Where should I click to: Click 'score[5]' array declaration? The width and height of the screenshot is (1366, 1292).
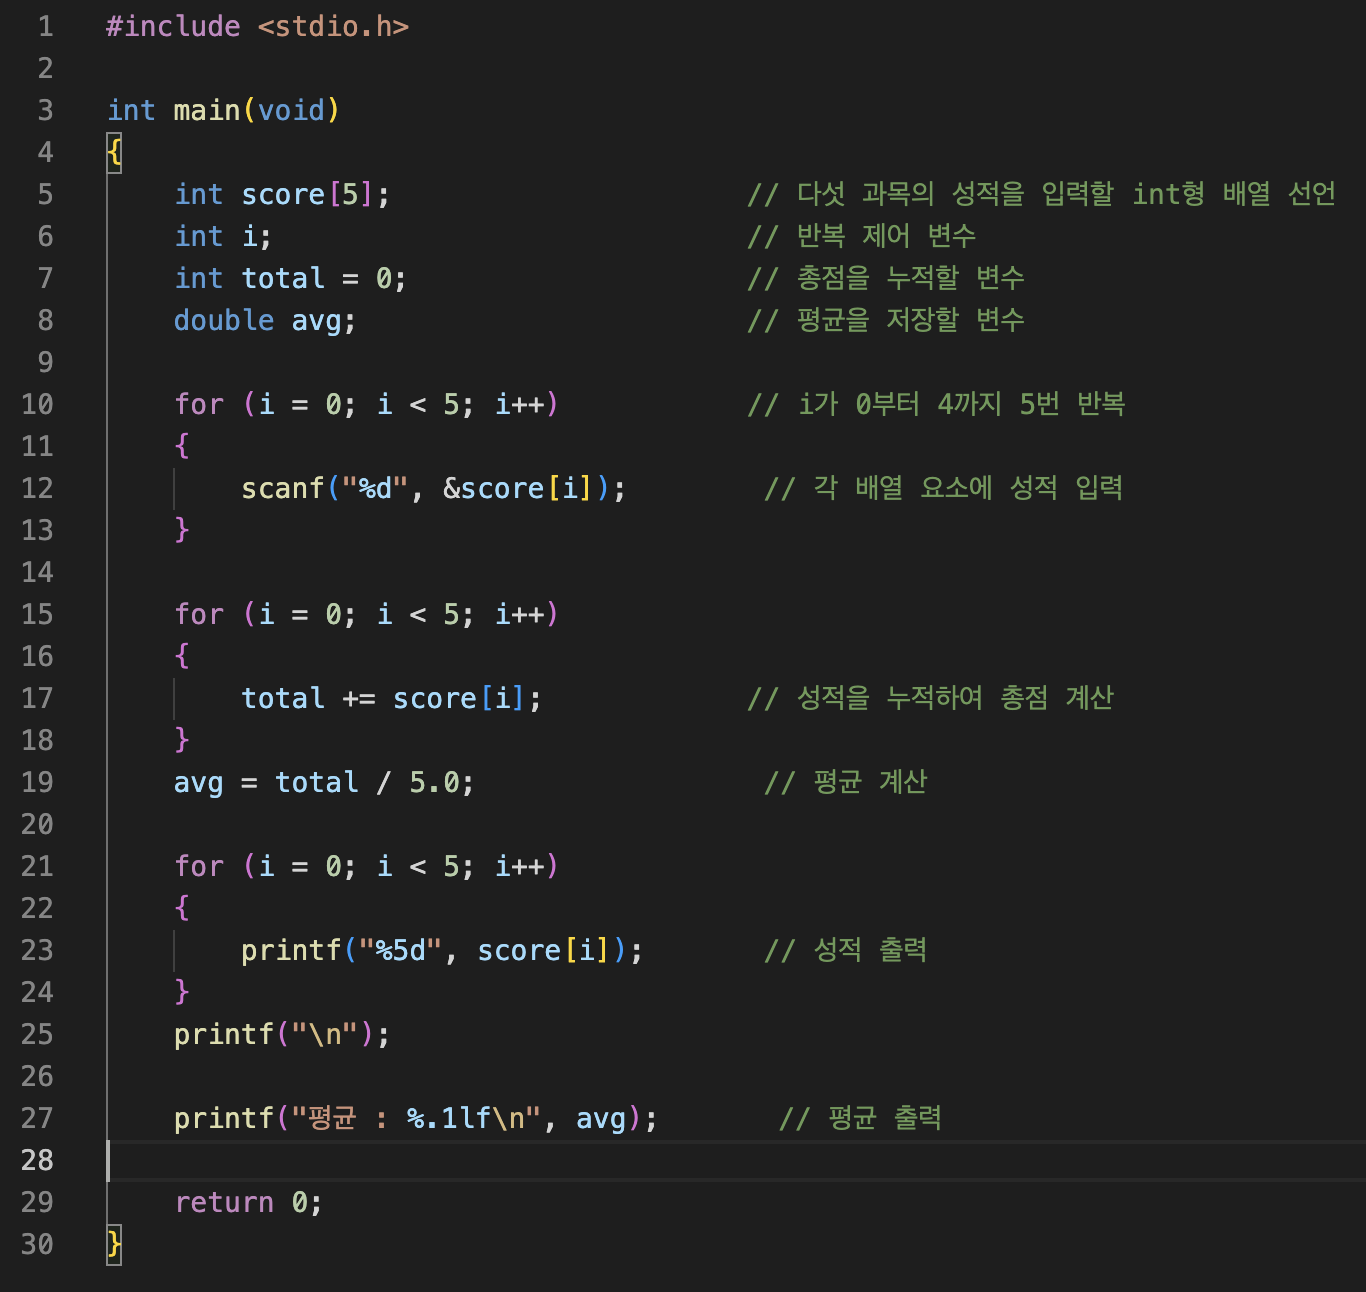[307, 194]
